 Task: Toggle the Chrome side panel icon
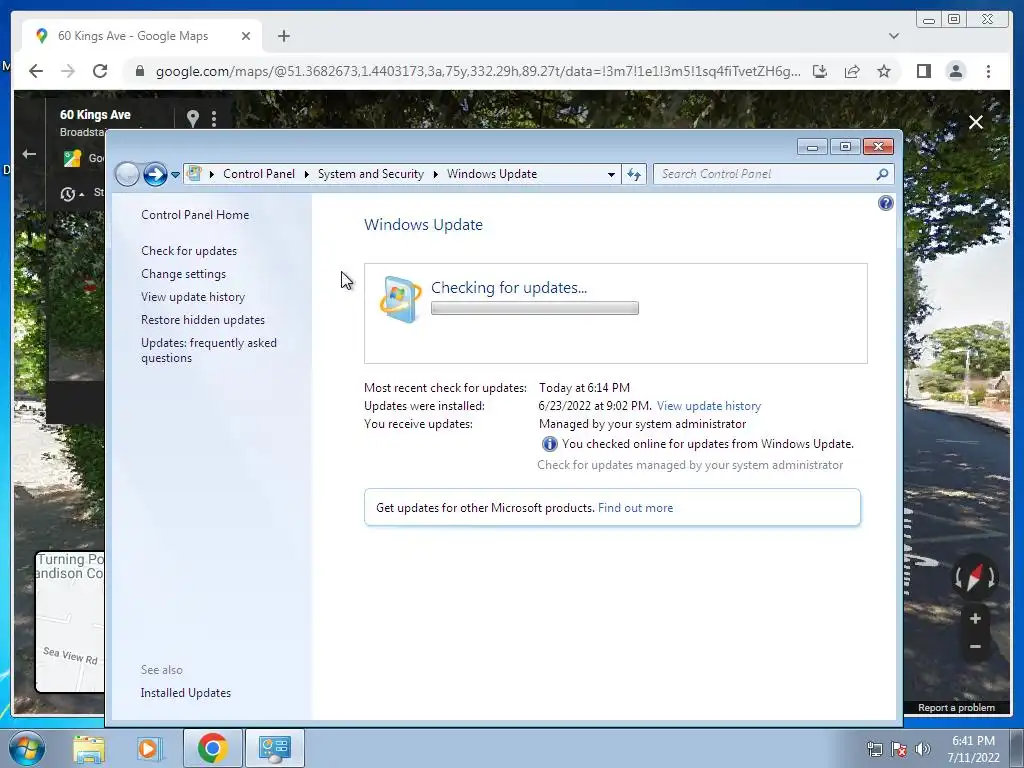[x=923, y=71]
